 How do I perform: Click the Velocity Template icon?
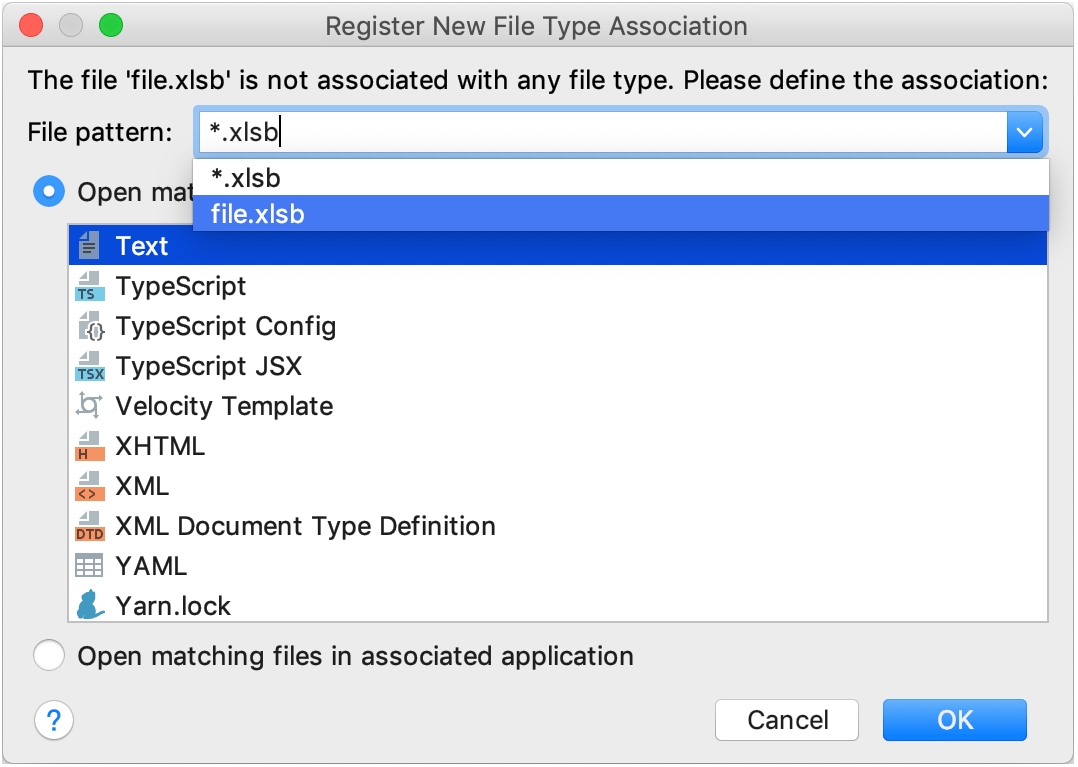pos(89,406)
